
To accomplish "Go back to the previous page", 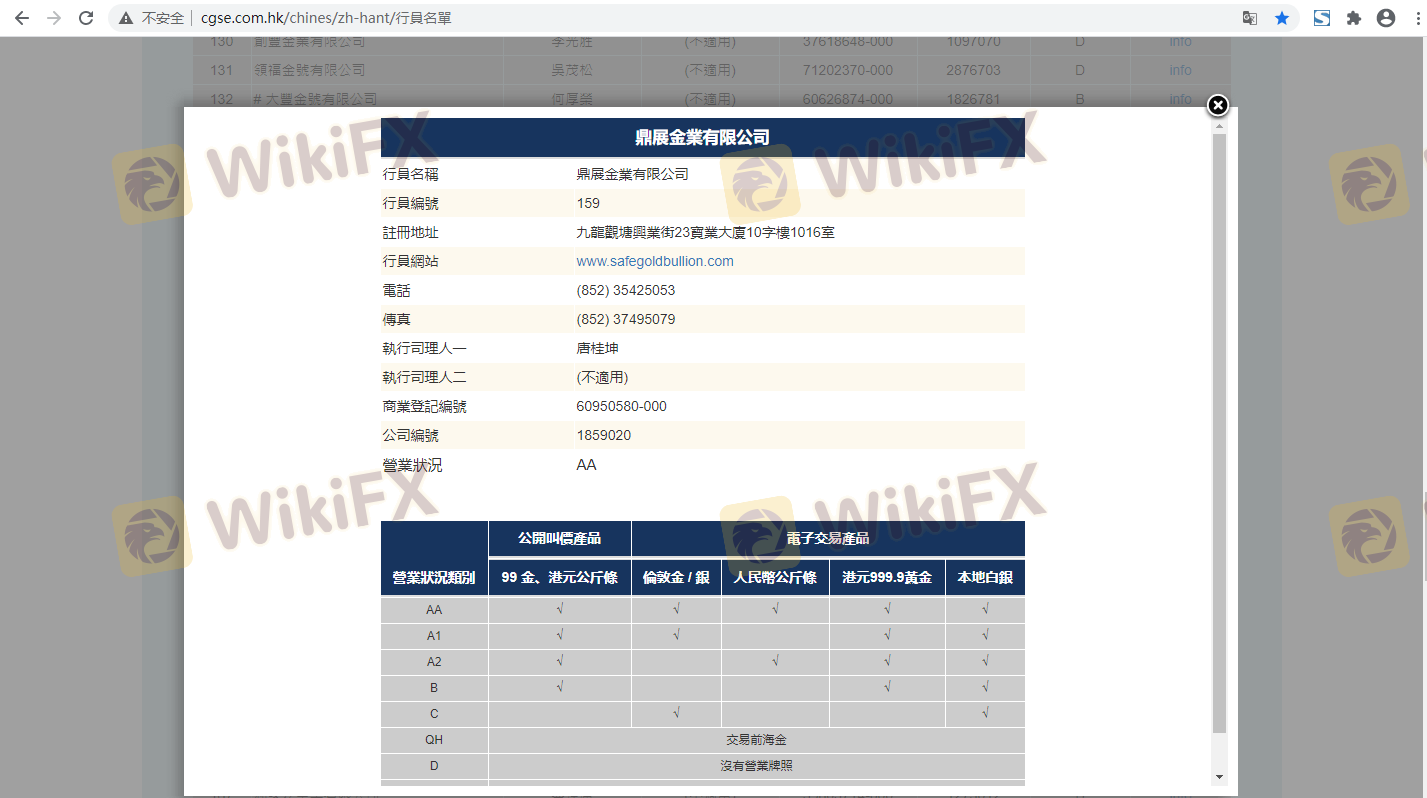I will (22, 18).
